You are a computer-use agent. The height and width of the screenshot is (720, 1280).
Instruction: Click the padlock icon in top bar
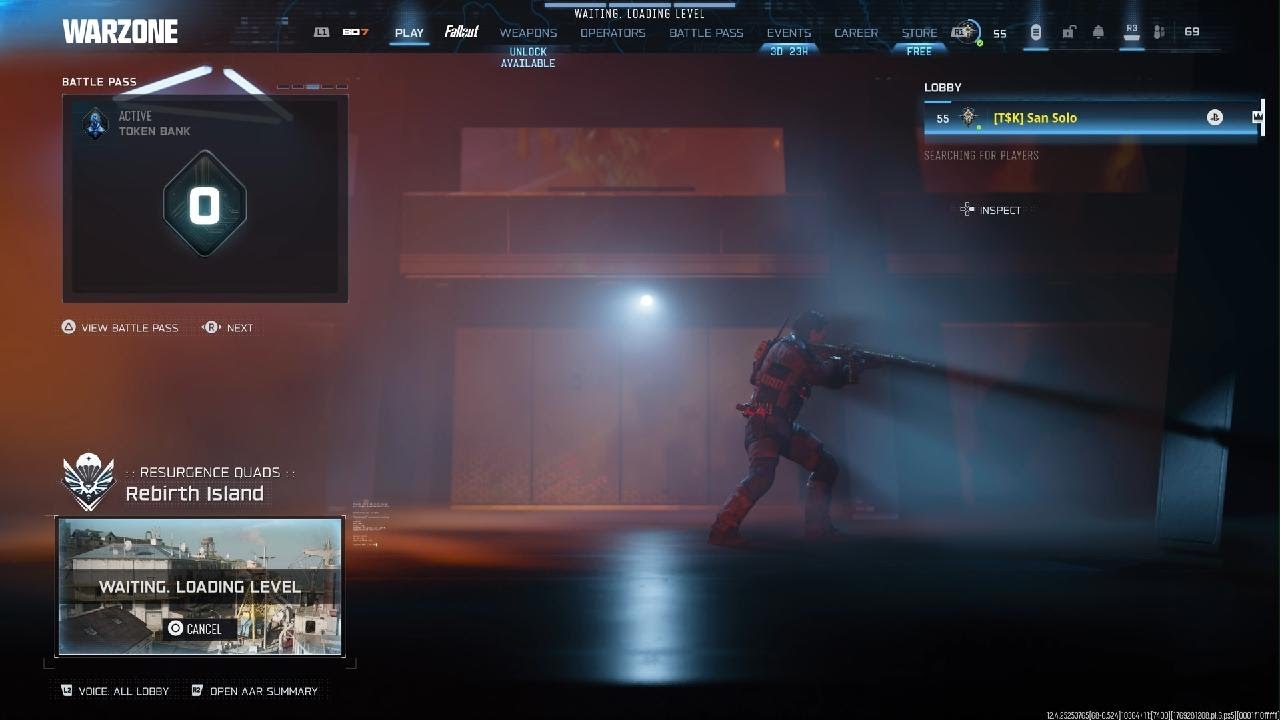(x=1068, y=32)
